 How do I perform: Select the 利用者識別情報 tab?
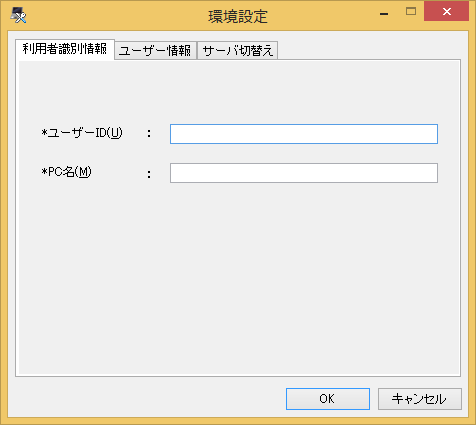65,49
